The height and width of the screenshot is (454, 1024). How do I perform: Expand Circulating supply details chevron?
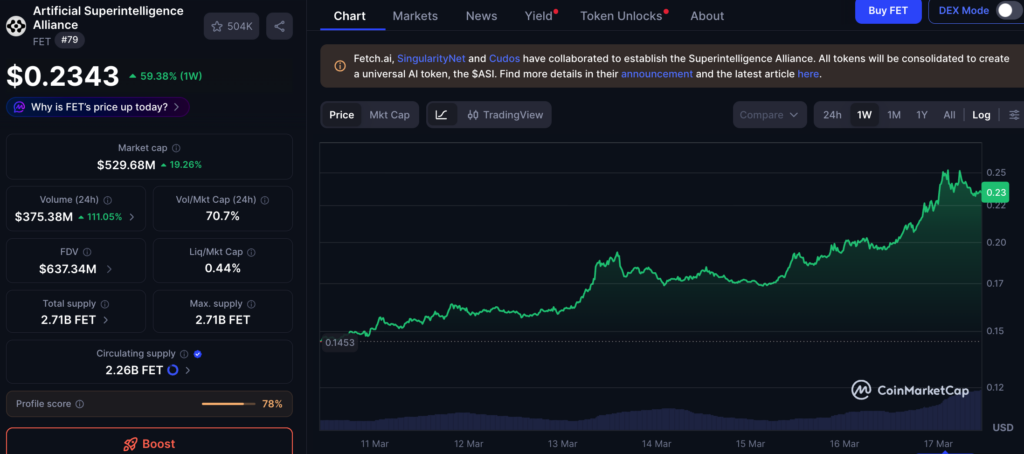pyautogui.click(x=187, y=370)
